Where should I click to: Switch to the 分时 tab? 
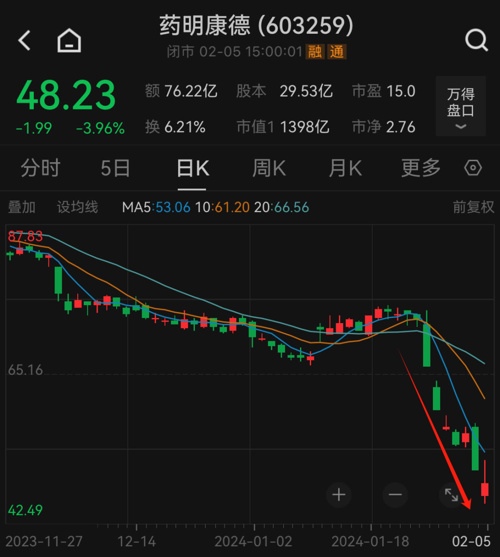[x=40, y=168]
